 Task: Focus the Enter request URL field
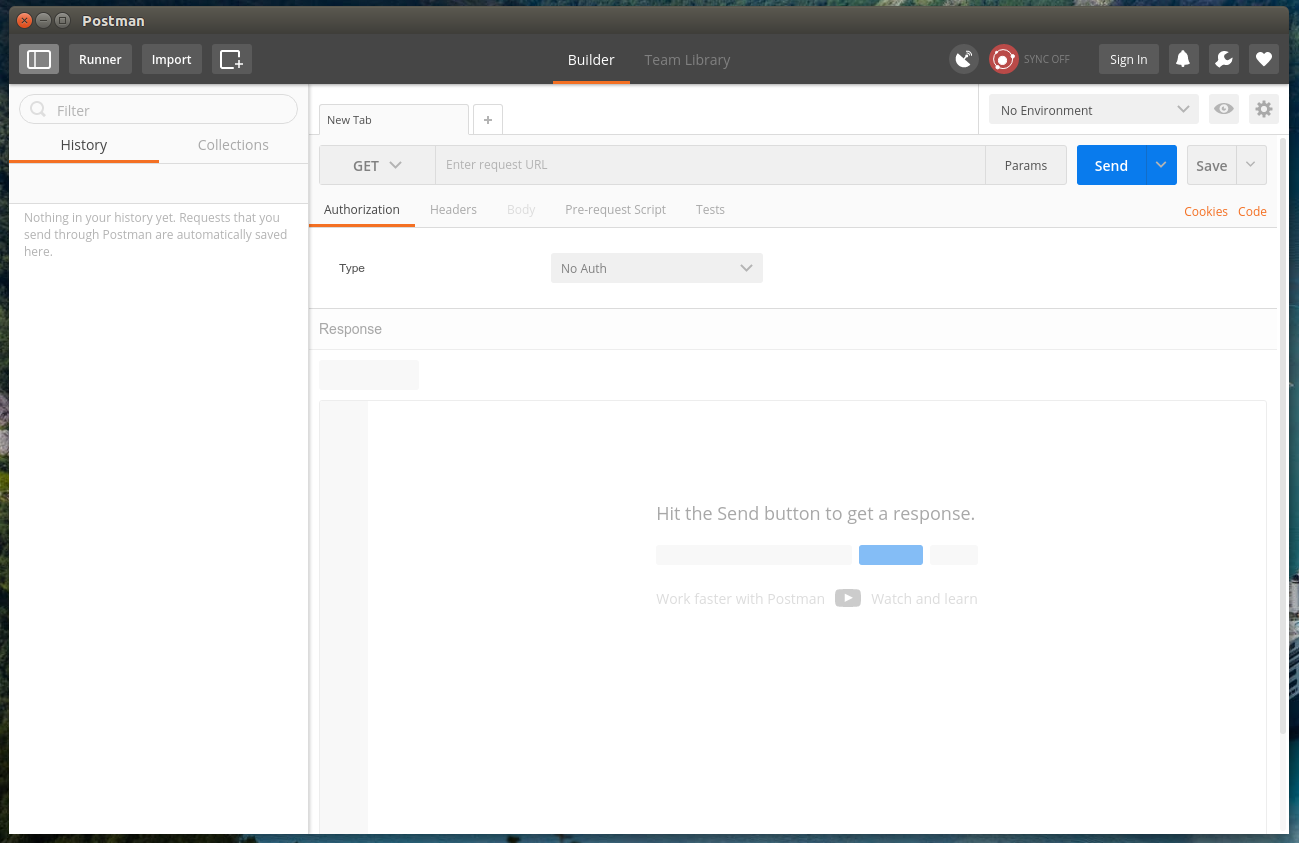click(710, 165)
